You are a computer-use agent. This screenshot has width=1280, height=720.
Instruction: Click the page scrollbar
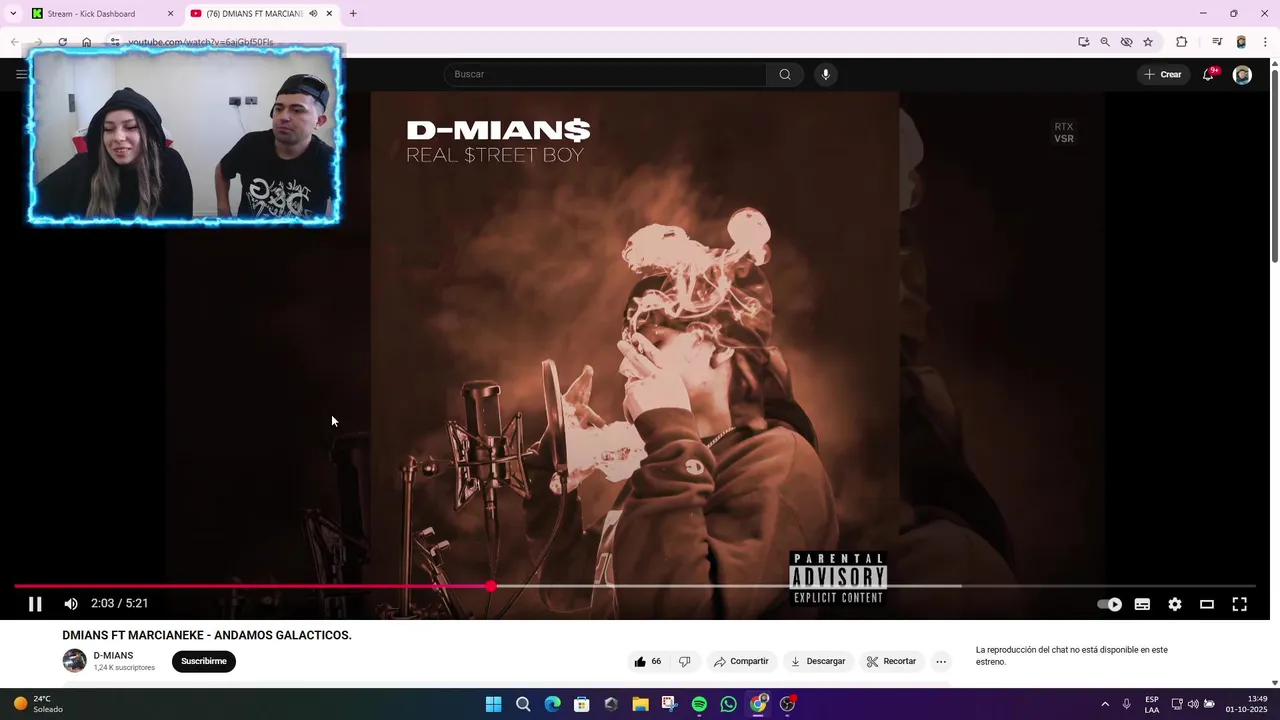1274,165
